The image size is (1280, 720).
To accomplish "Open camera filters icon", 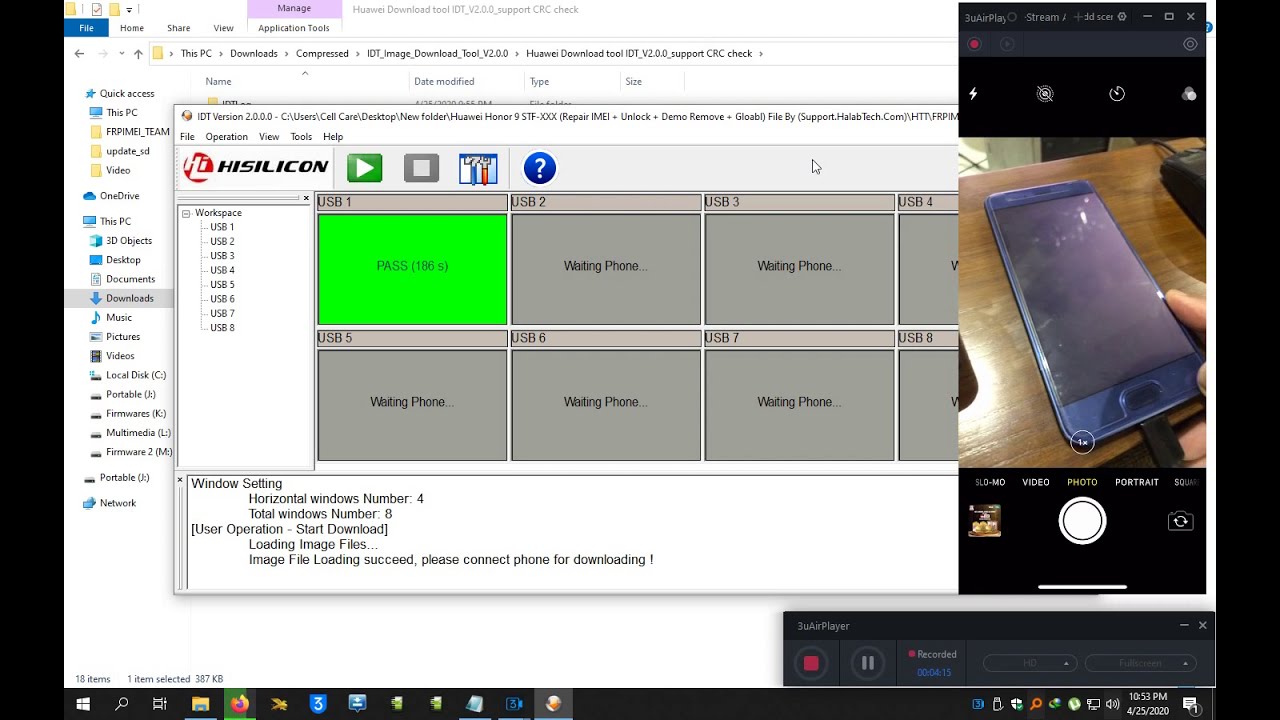I will pyautogui.click(x=1189, y=94).
